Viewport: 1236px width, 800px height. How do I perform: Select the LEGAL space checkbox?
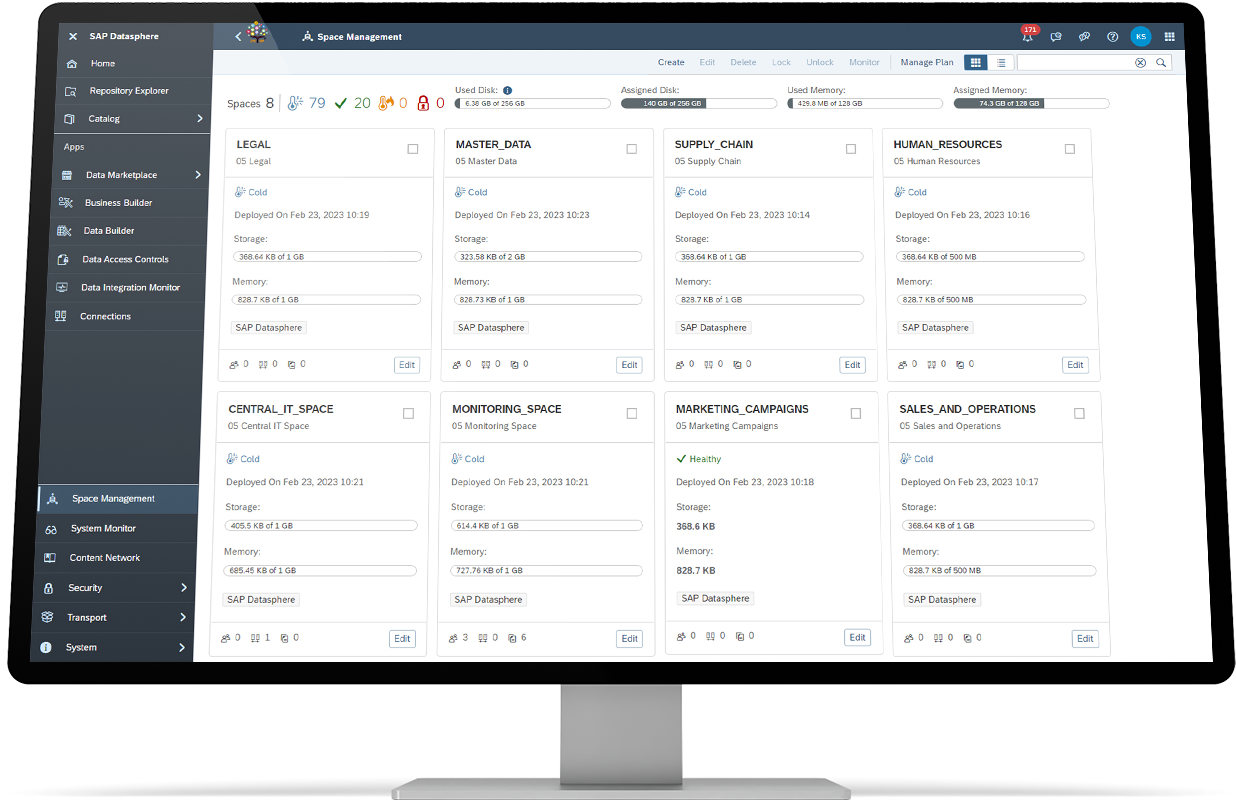tap(413, 149)
